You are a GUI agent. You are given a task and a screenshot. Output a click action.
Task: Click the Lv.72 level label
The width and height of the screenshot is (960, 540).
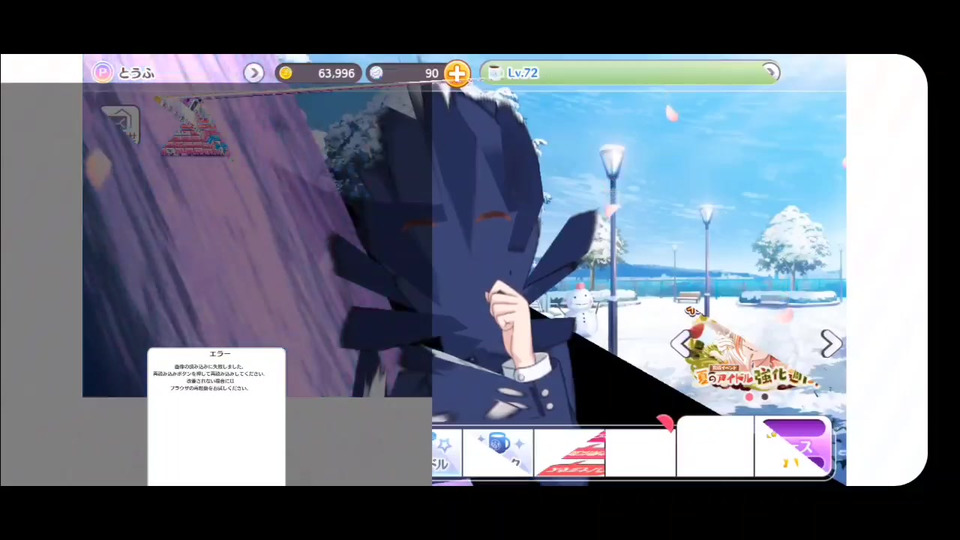523,73
